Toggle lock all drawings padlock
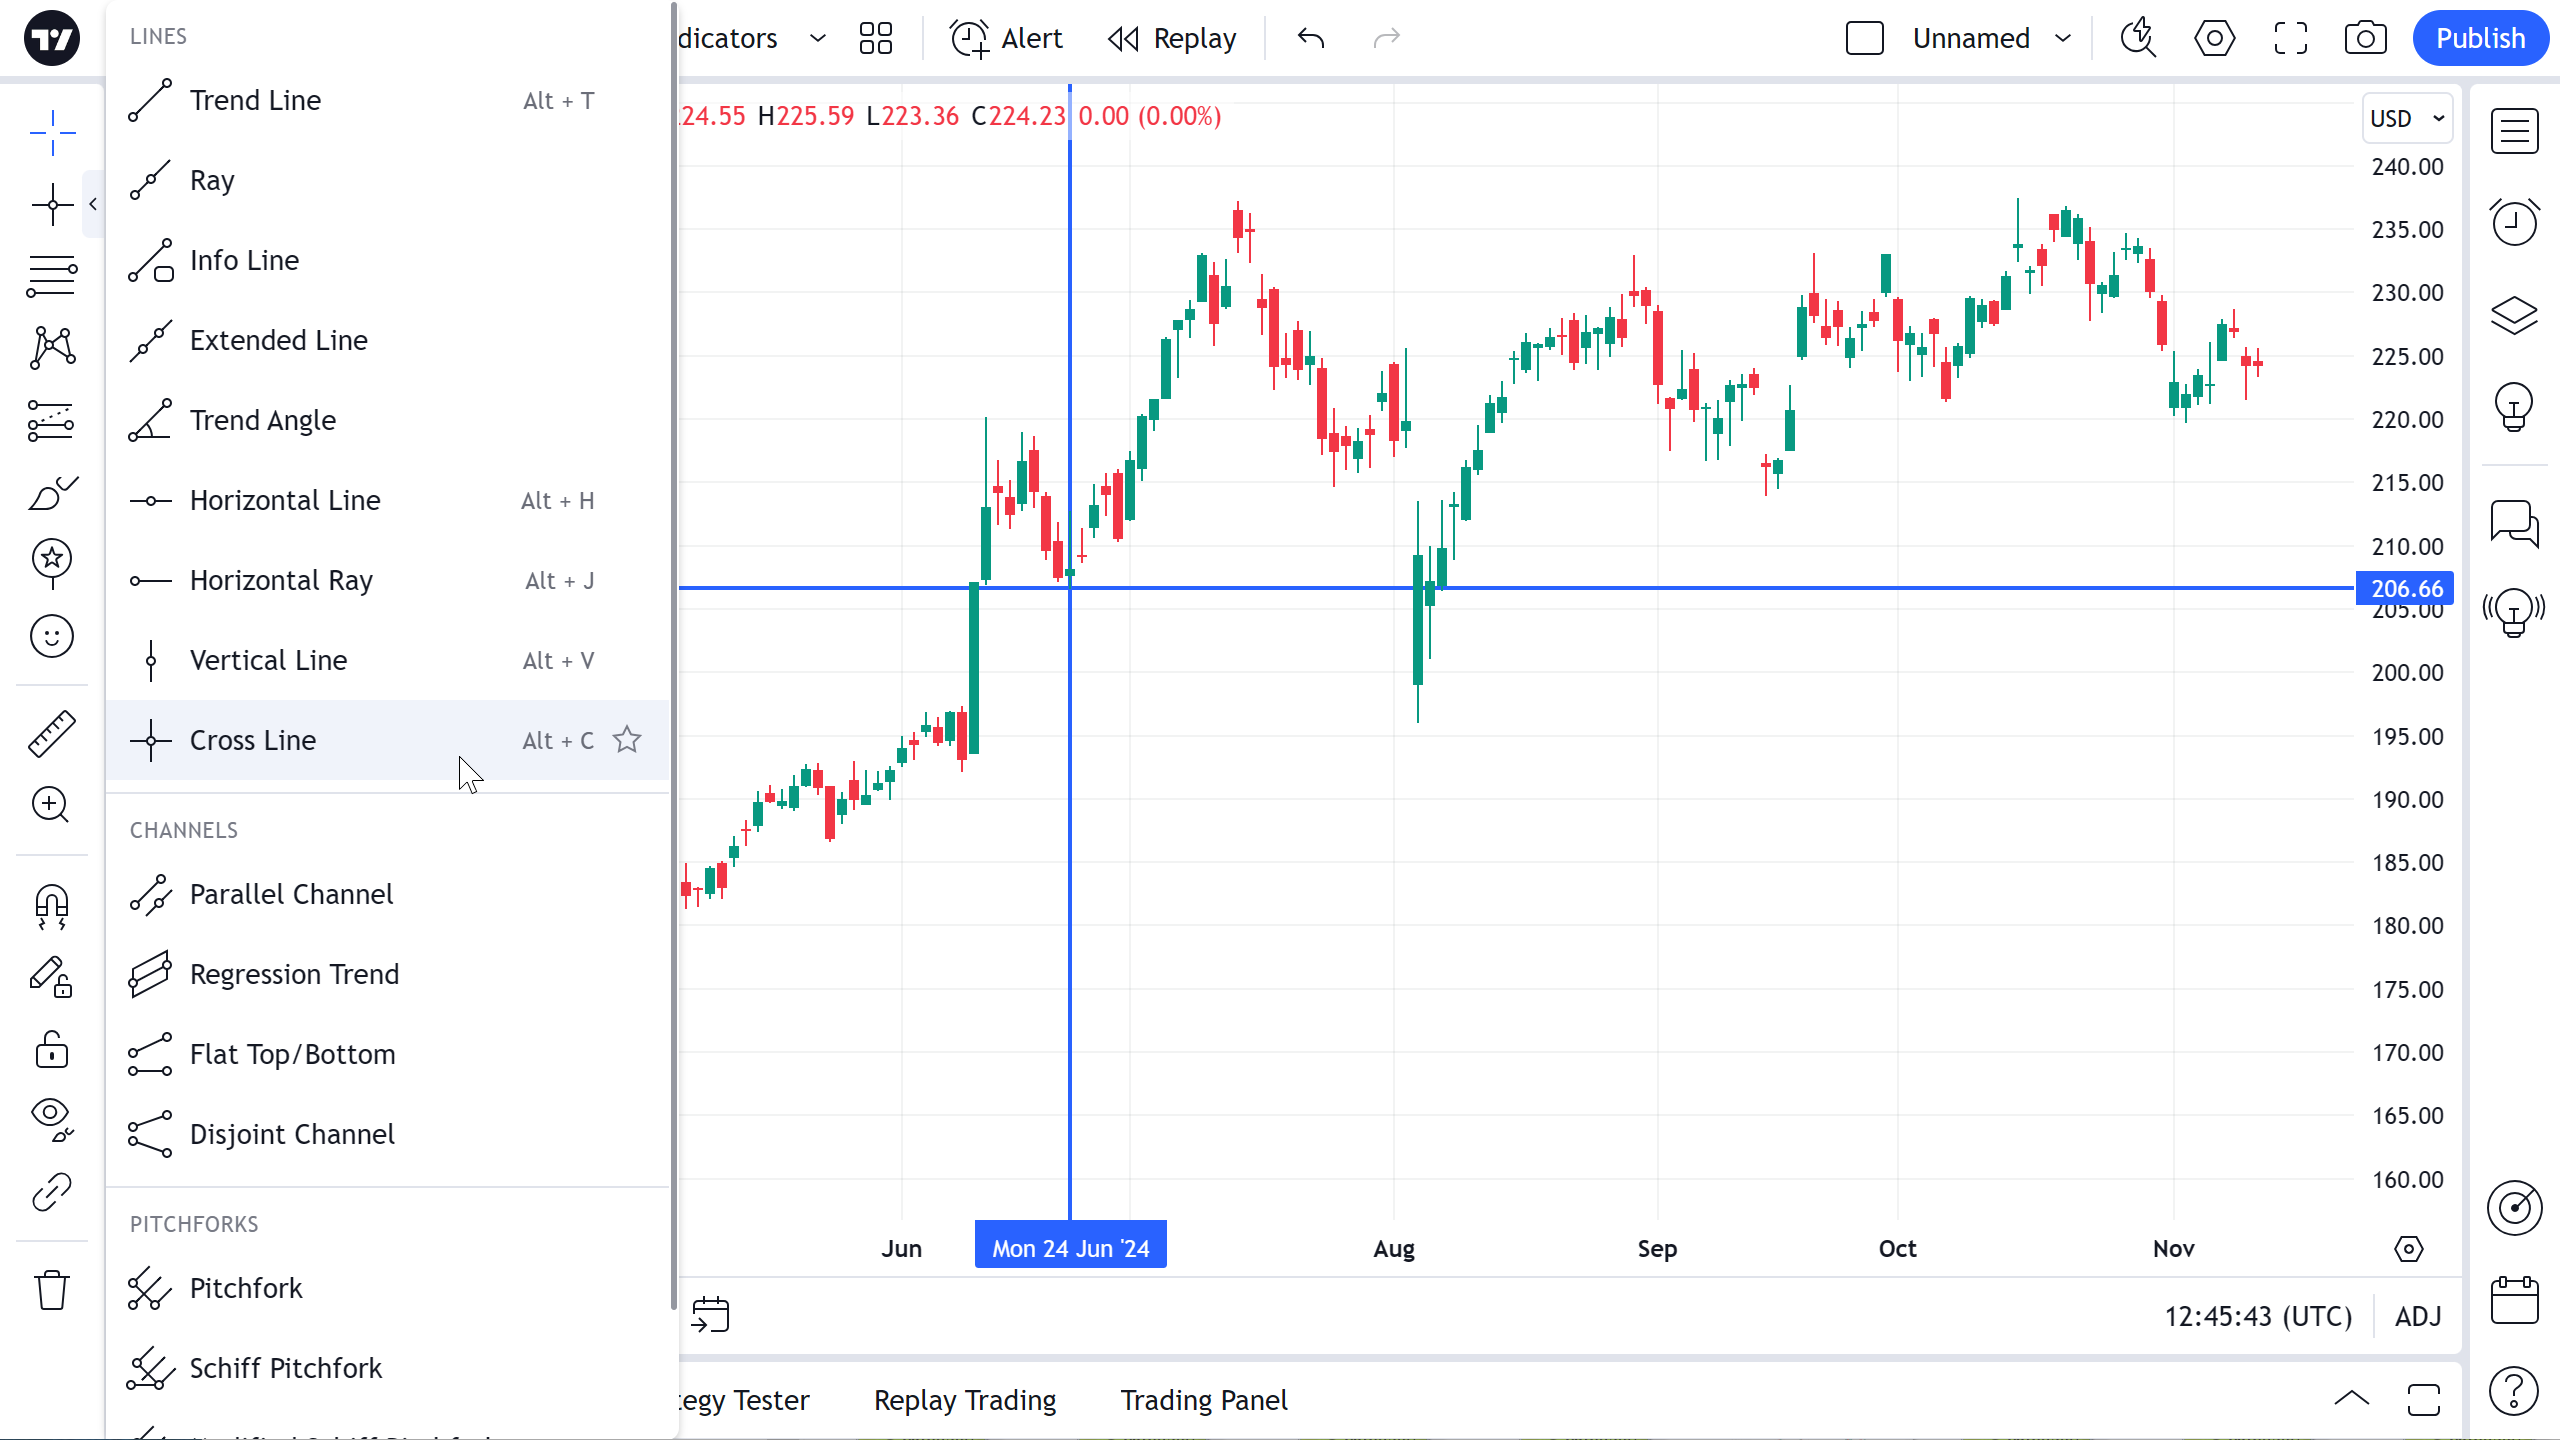This screenshot has width=2560, height=1440. [51, 1050]
